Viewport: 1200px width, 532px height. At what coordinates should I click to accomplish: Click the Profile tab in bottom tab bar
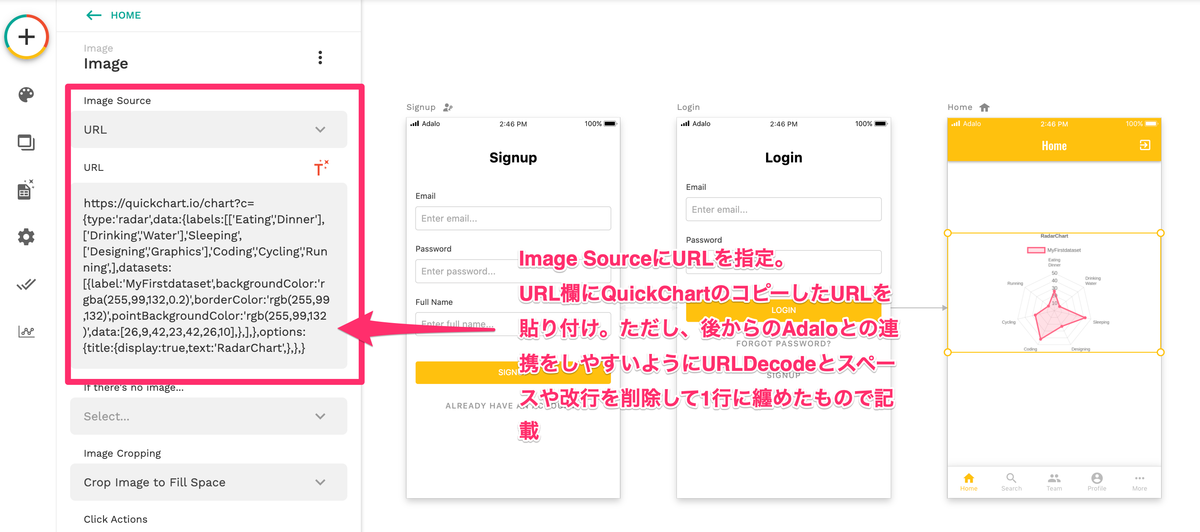1097,482
